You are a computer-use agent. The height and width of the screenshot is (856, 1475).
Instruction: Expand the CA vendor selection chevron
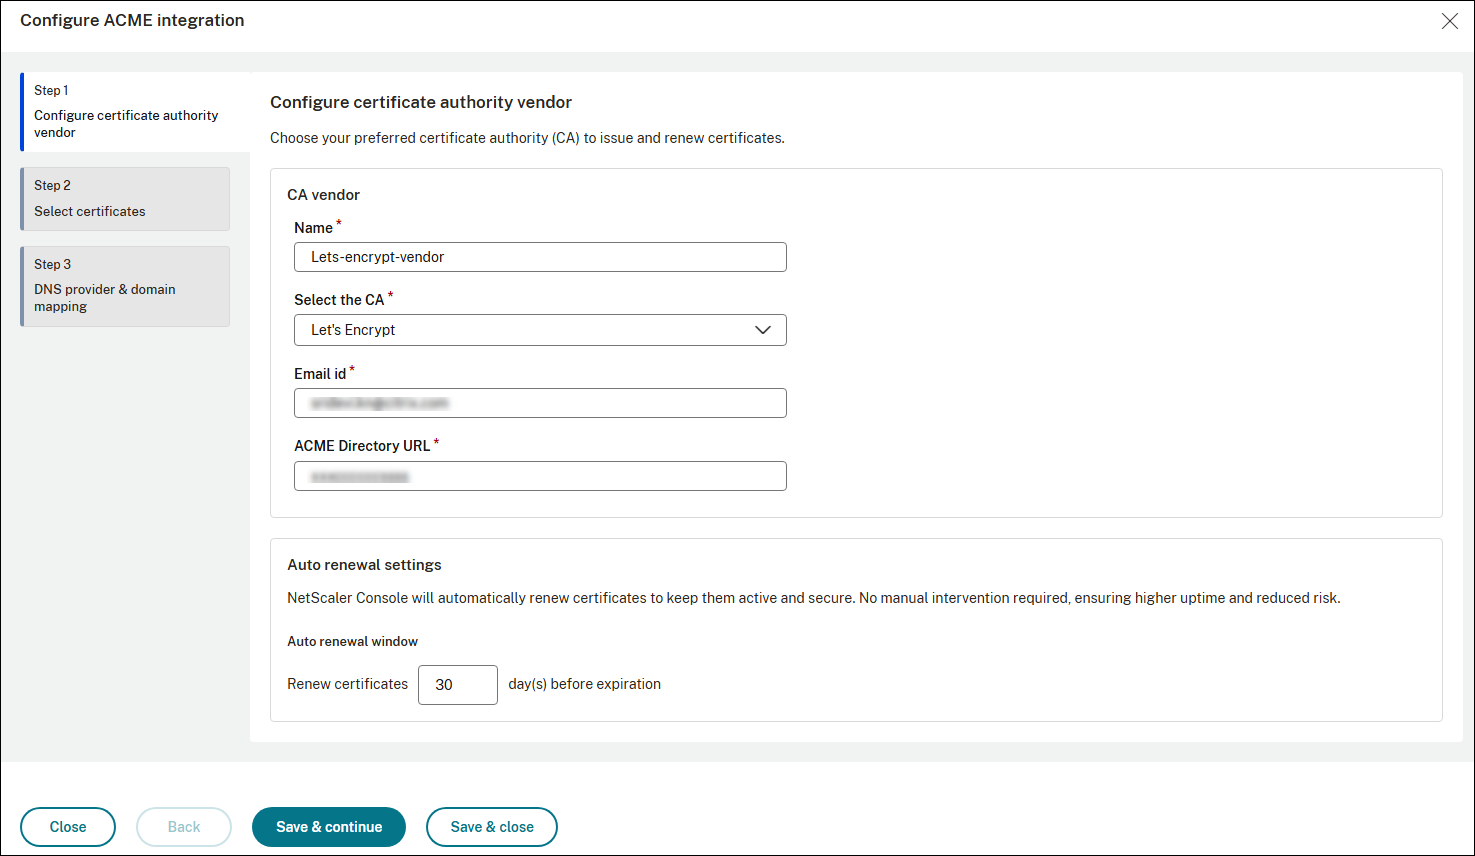(763, 330)
